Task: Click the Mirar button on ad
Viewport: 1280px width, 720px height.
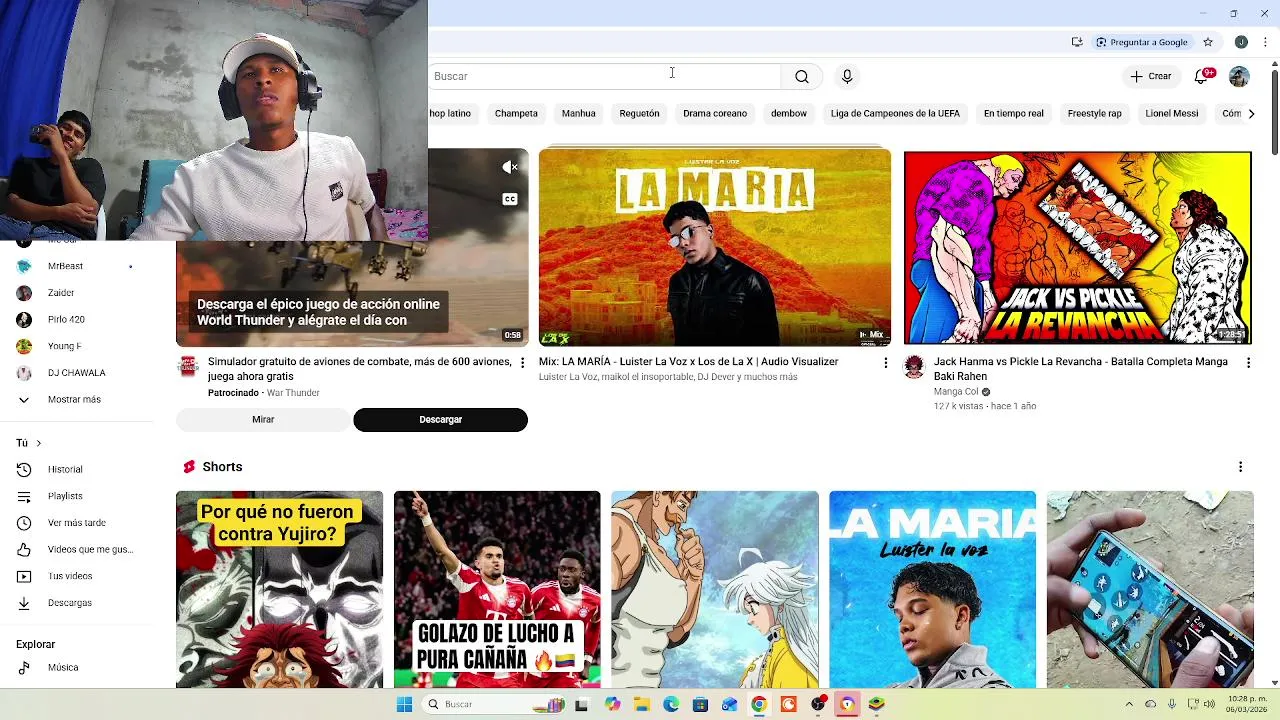Action: pyautogui.click(x=263, y=420)
